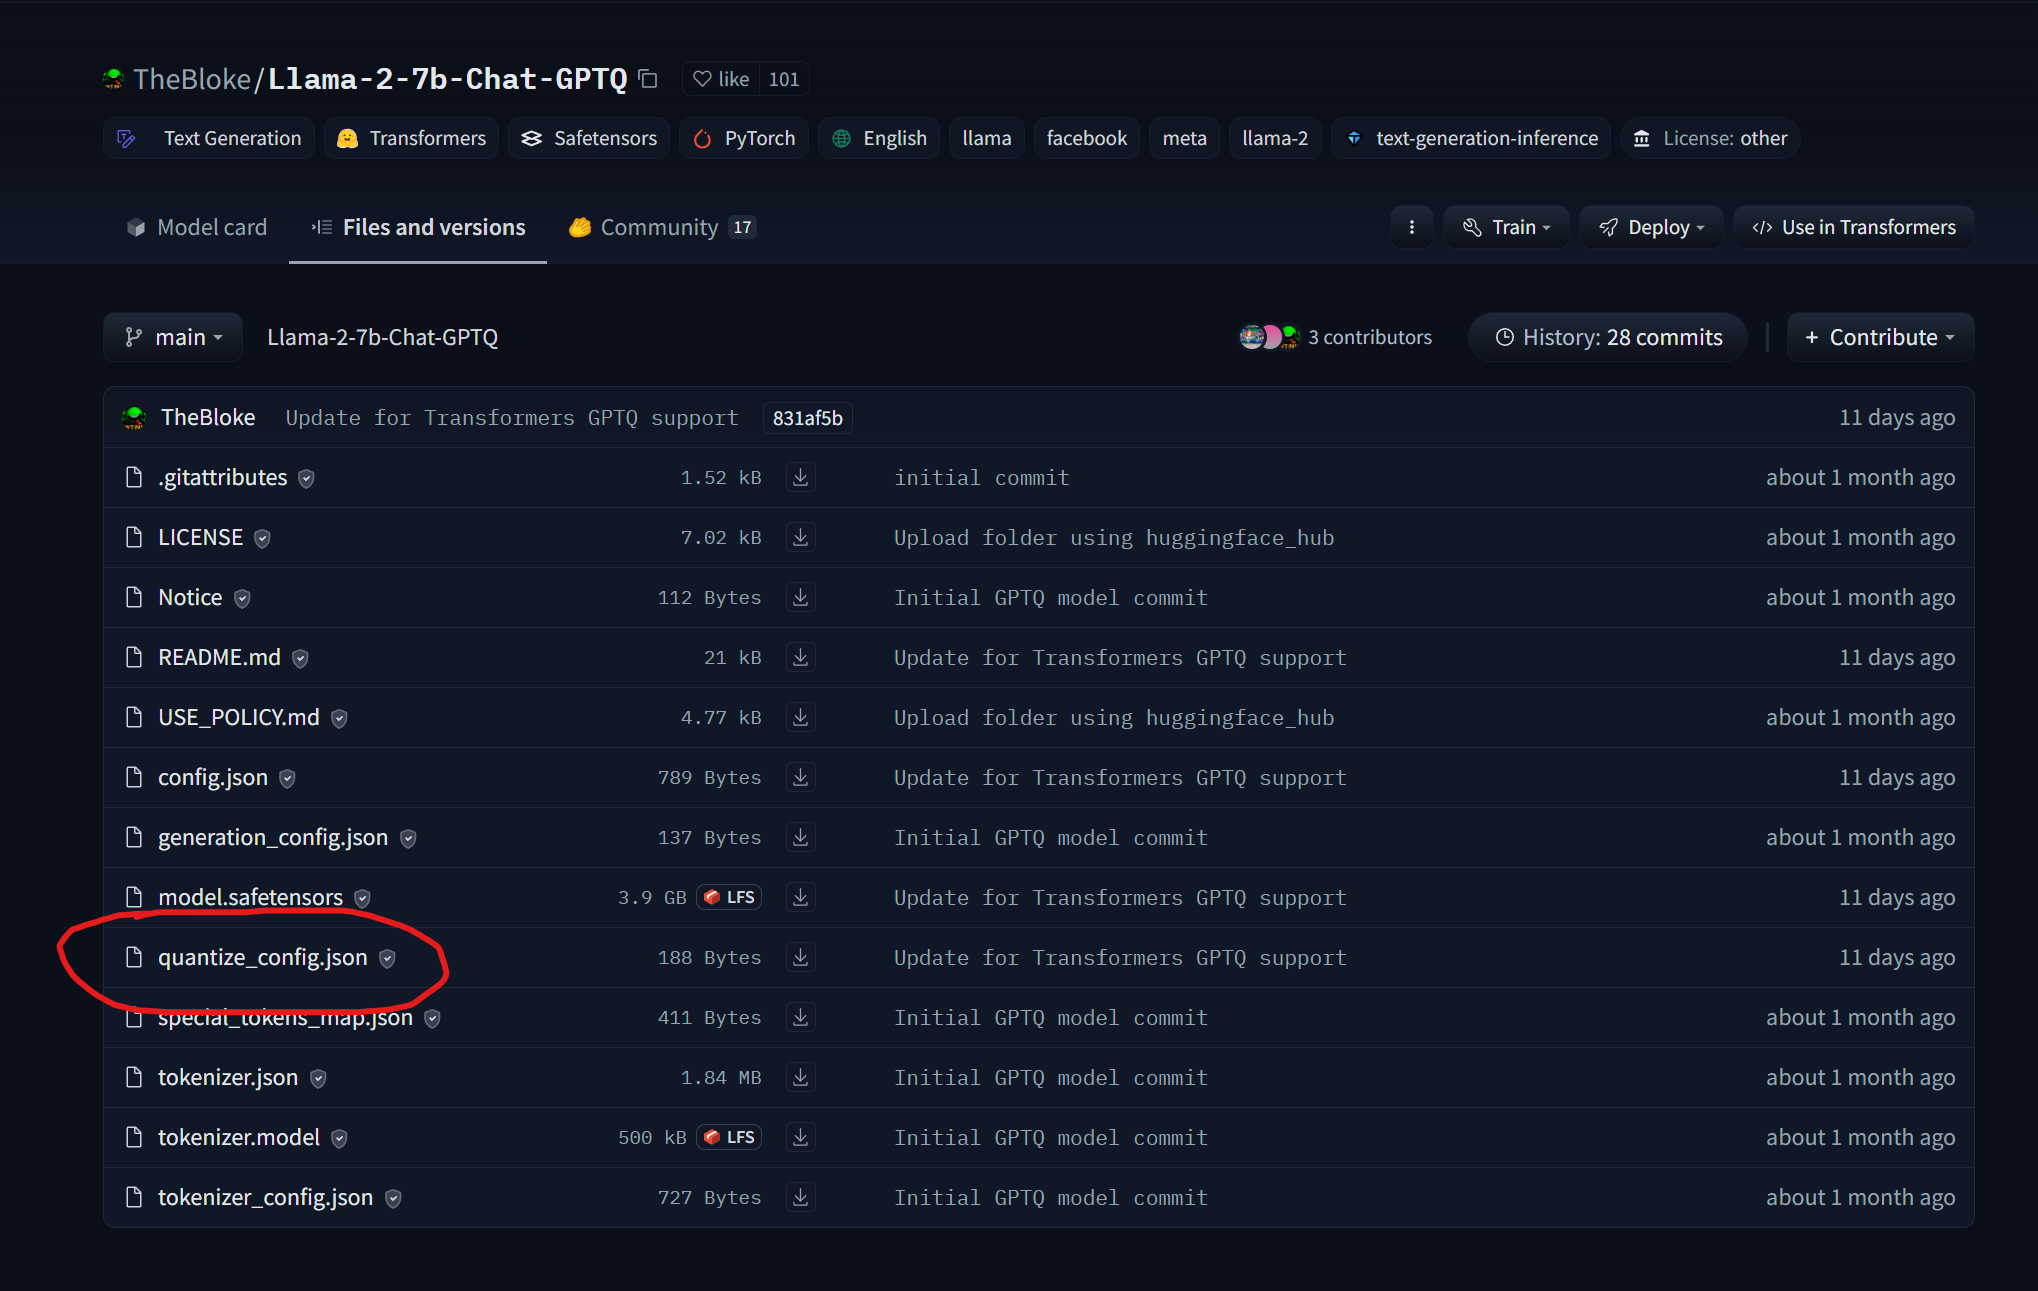Switch to the Model card tab

[197, 227]
